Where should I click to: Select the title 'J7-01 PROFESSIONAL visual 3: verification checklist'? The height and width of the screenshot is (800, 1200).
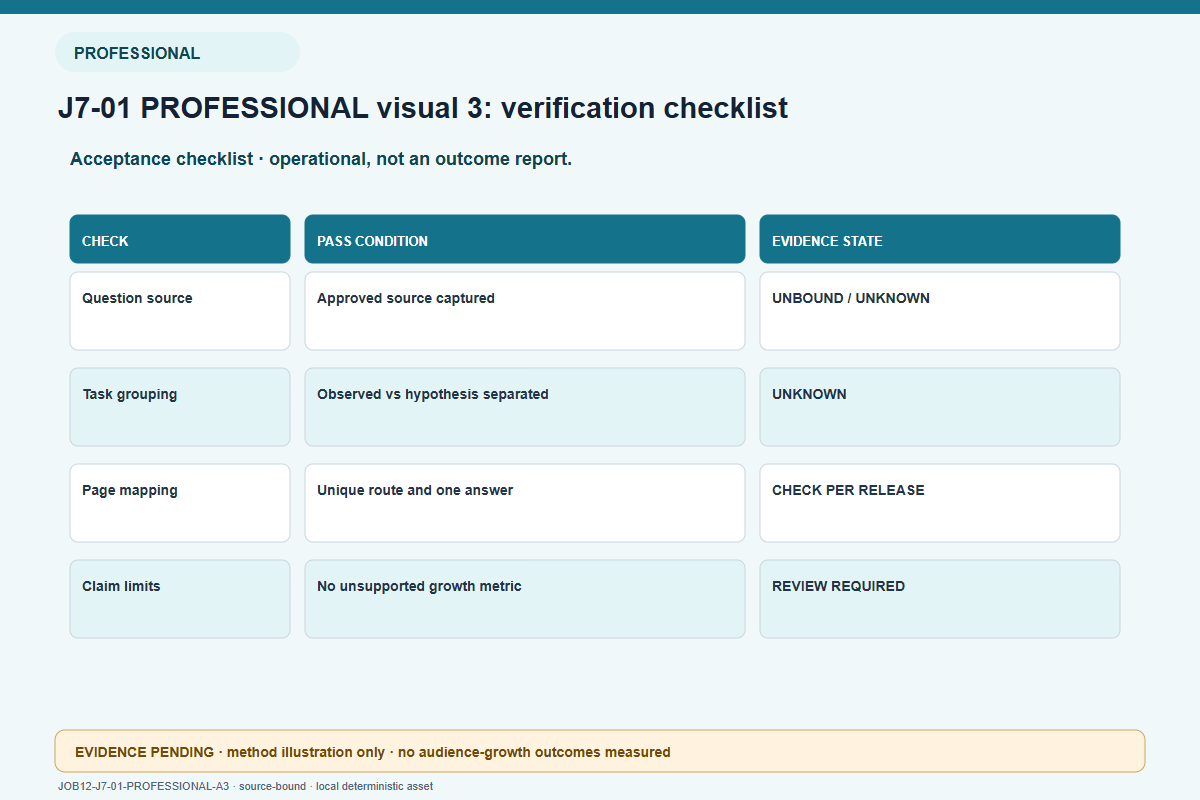423,108
